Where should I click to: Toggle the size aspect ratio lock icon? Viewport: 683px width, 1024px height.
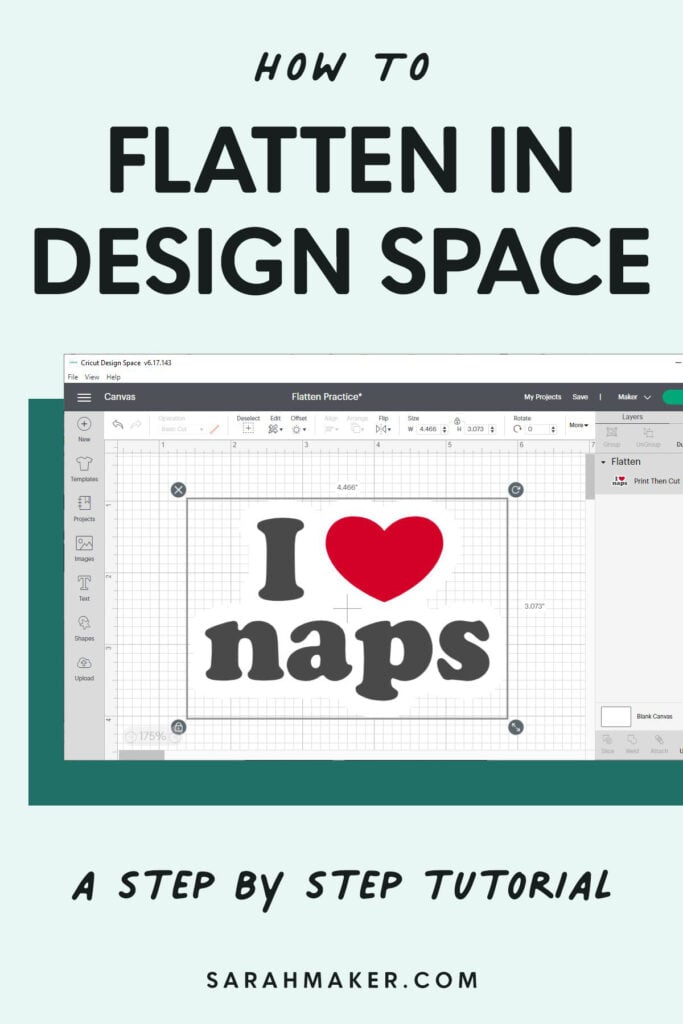tap(457, 421)
